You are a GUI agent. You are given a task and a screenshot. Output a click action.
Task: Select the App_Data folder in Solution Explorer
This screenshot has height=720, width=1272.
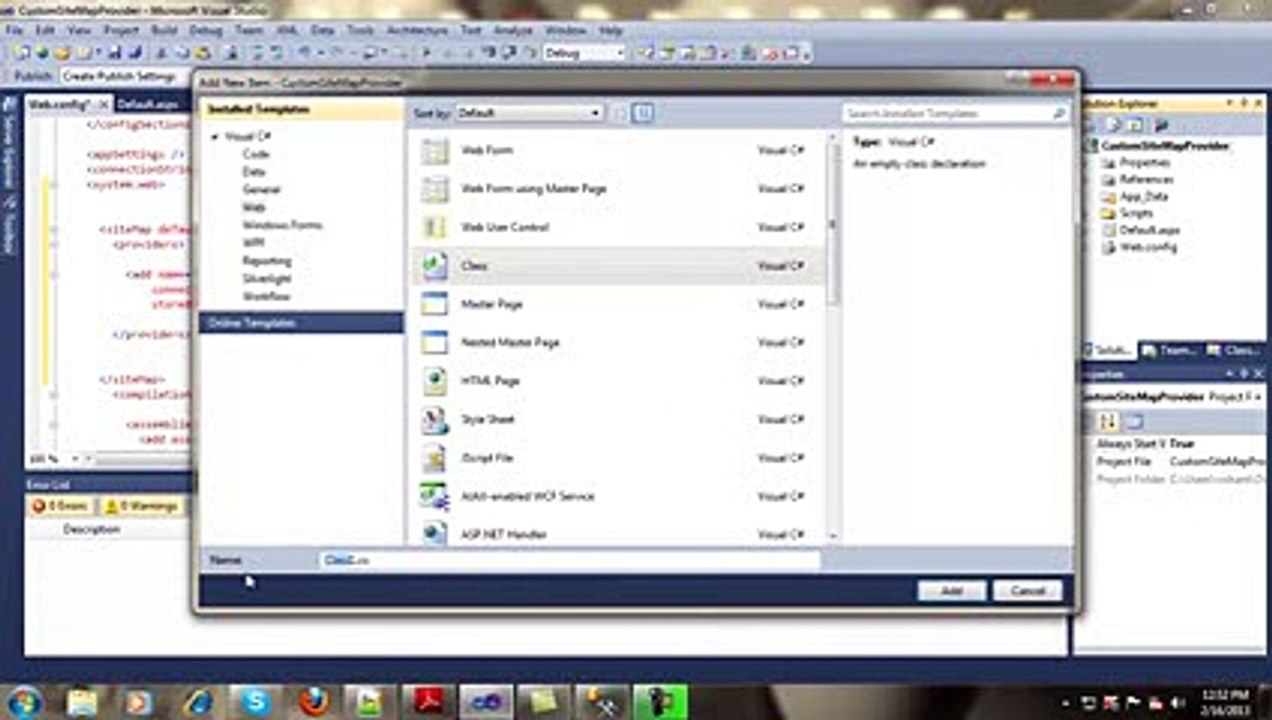click(x=1142, y=196)
